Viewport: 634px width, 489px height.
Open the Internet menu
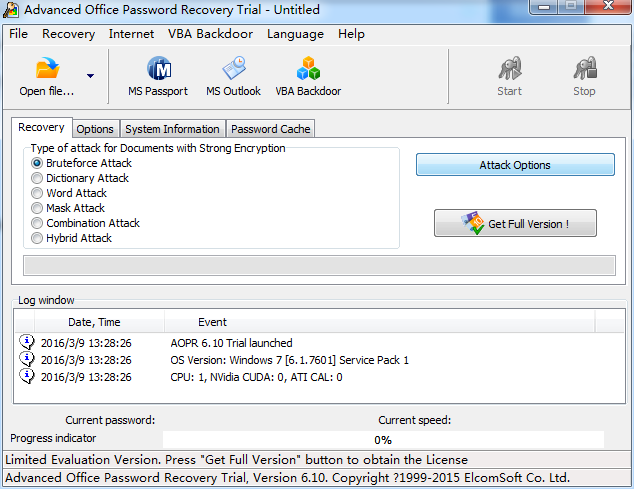click(131, 34)
